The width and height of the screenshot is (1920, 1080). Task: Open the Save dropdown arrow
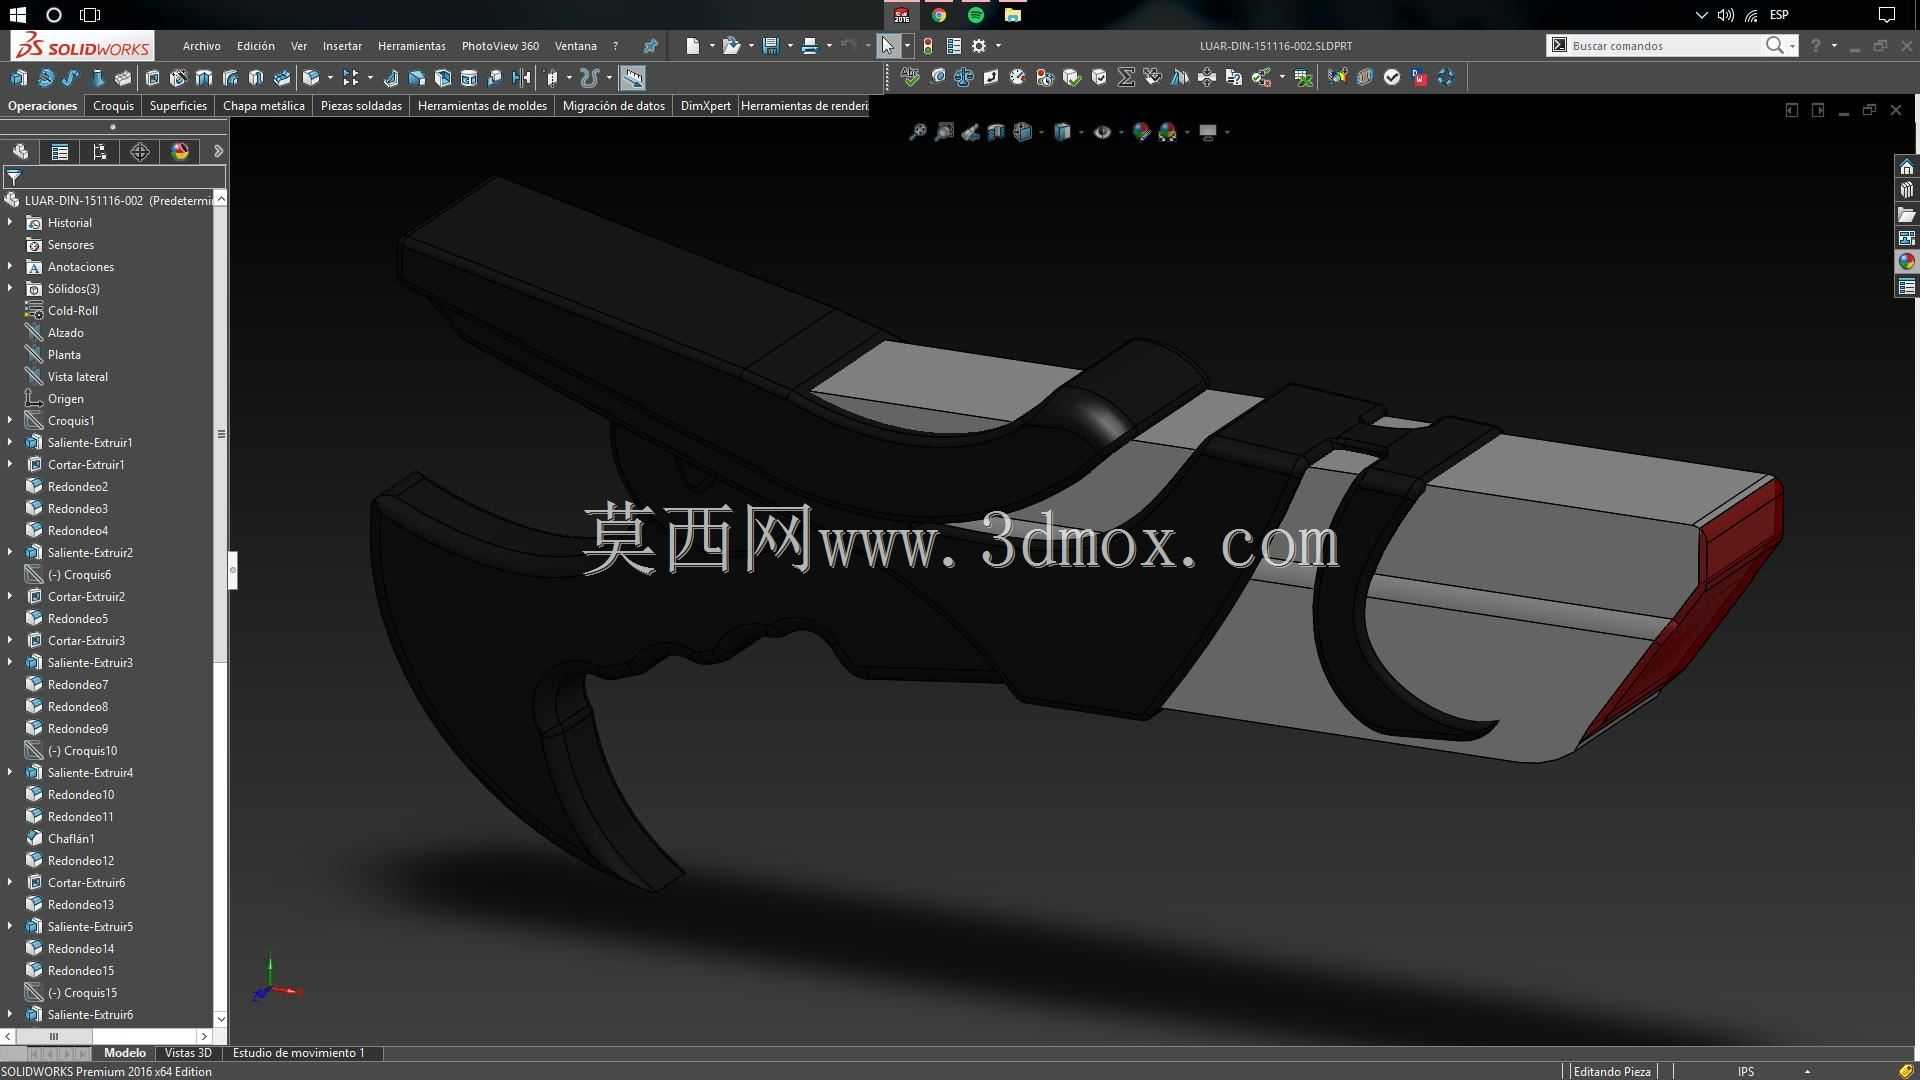pos(790,46)
